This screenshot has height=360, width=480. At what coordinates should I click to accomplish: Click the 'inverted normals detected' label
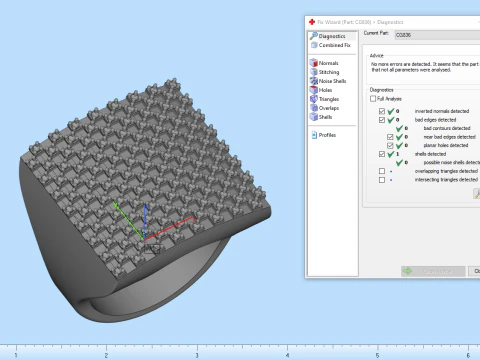click(442, 111)
